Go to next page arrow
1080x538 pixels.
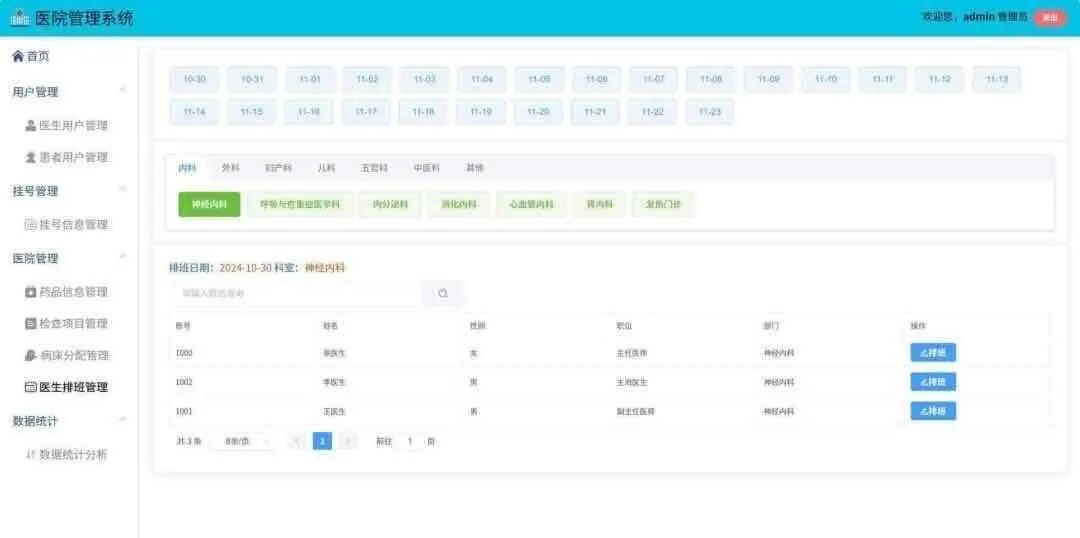349,442
